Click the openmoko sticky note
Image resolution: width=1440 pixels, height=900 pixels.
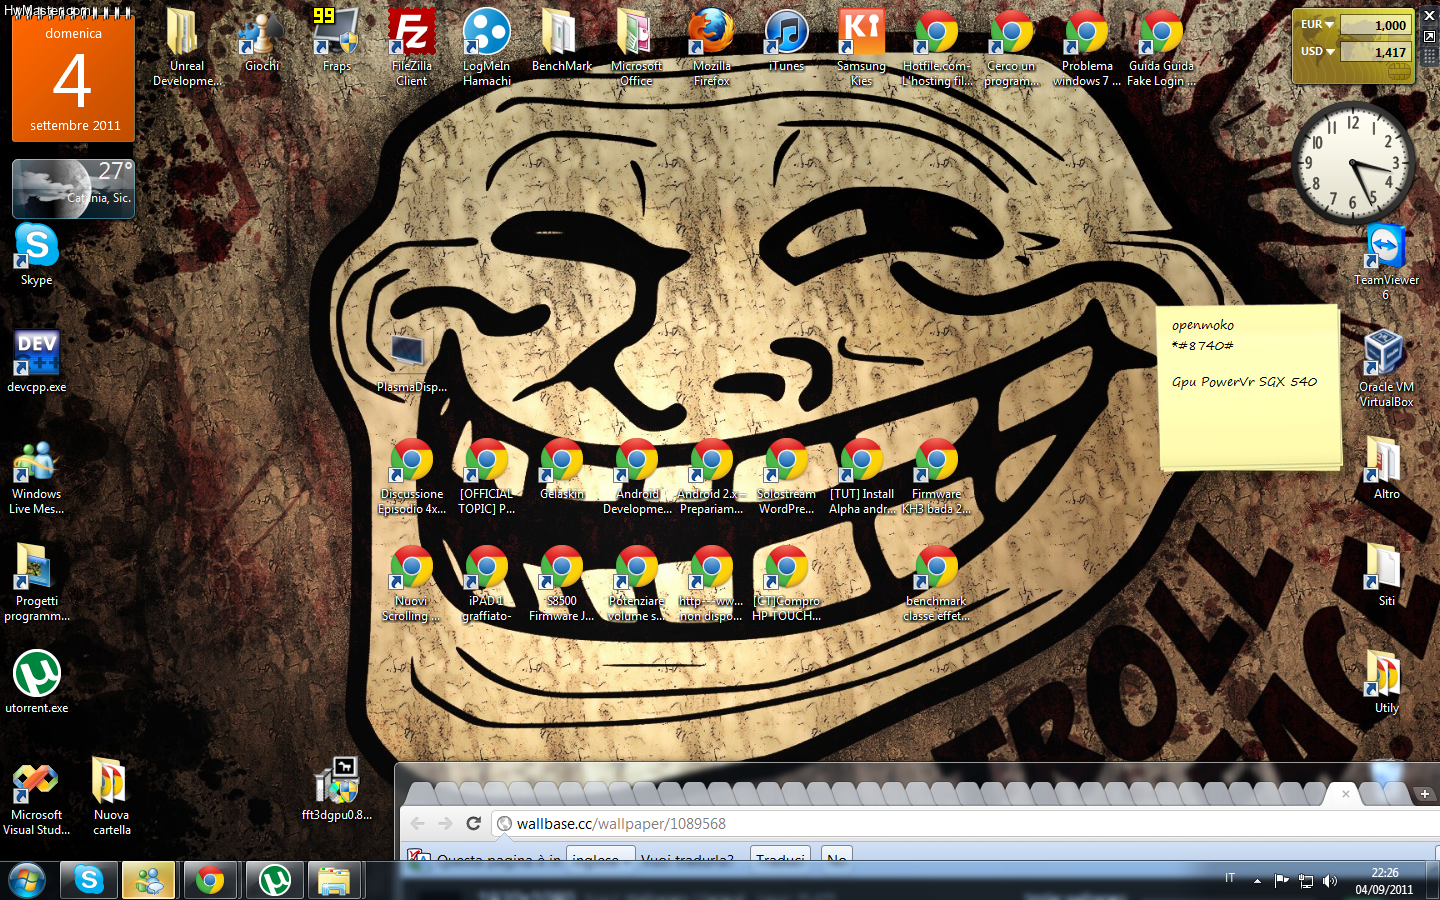point(1249,387)
